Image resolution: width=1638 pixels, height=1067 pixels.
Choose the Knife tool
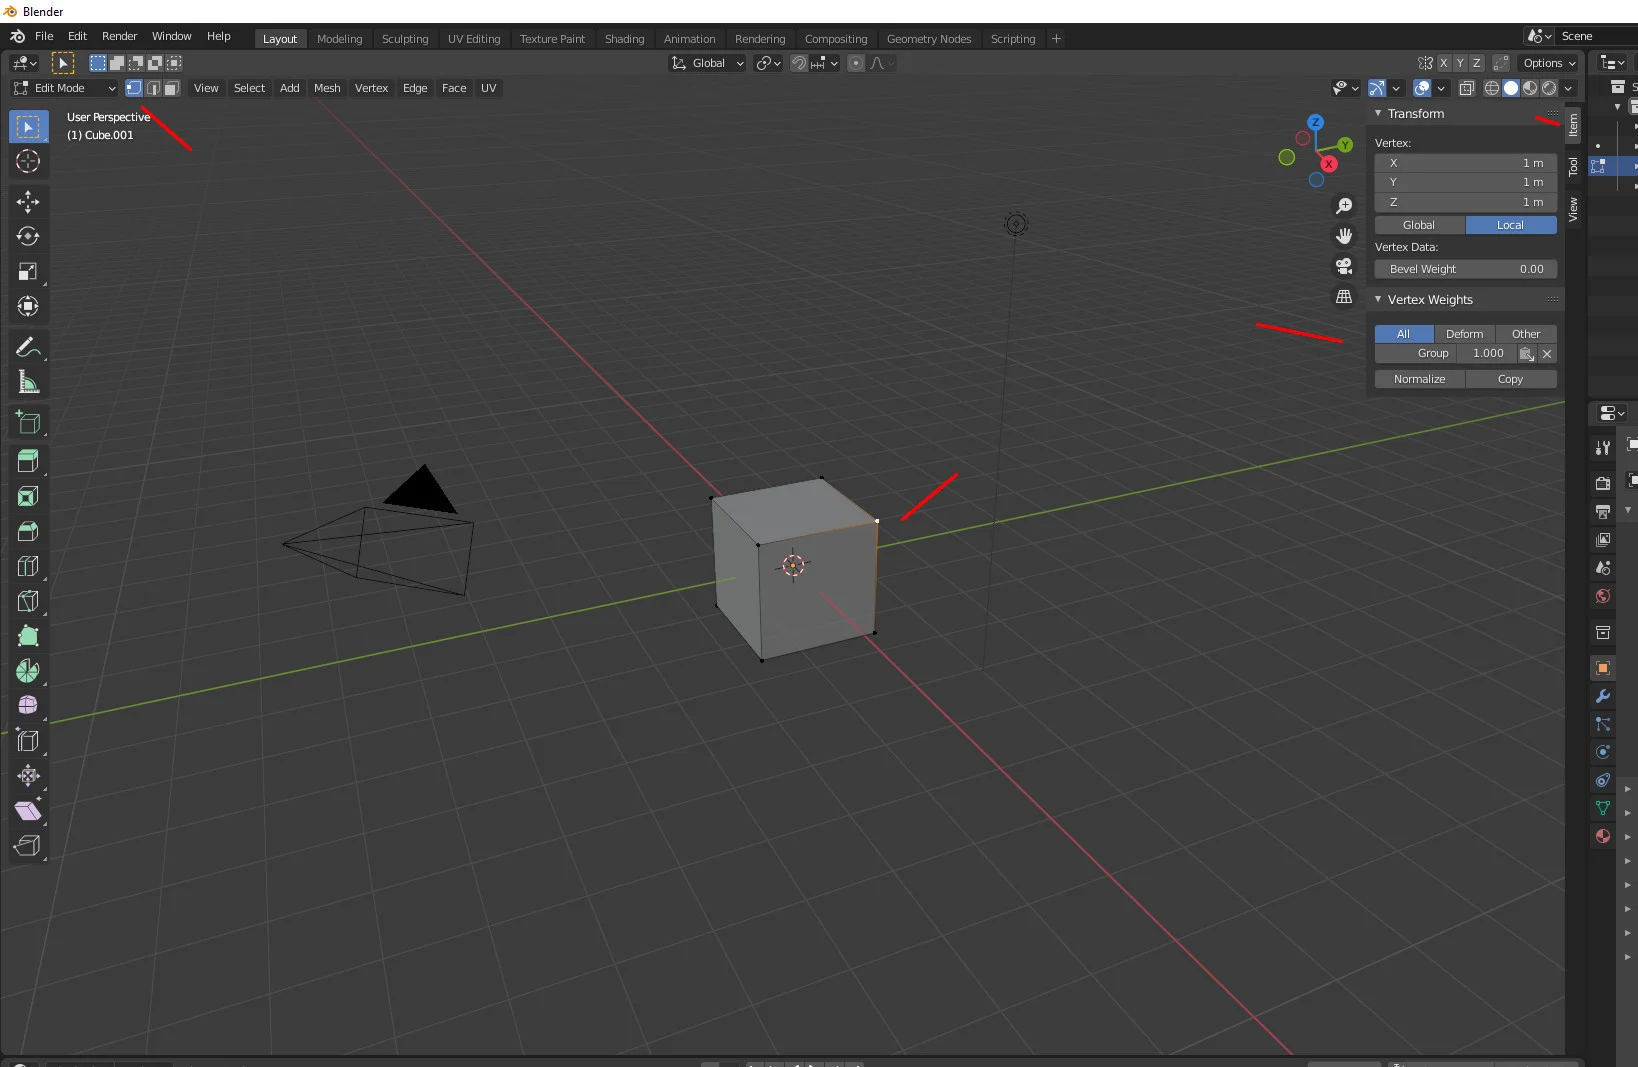tap(28, 601)
